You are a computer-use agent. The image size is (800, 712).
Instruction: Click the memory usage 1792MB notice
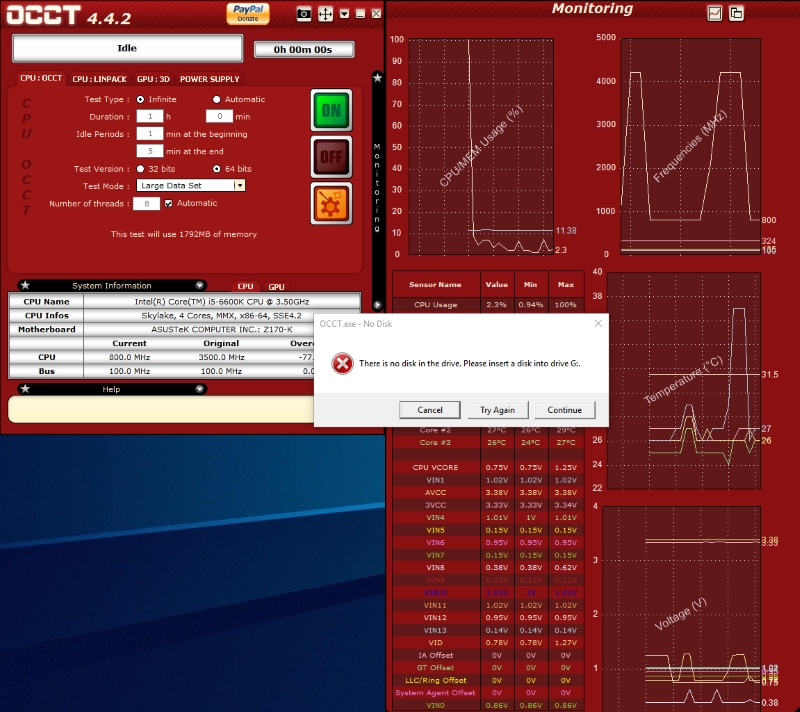click(184, 234)
